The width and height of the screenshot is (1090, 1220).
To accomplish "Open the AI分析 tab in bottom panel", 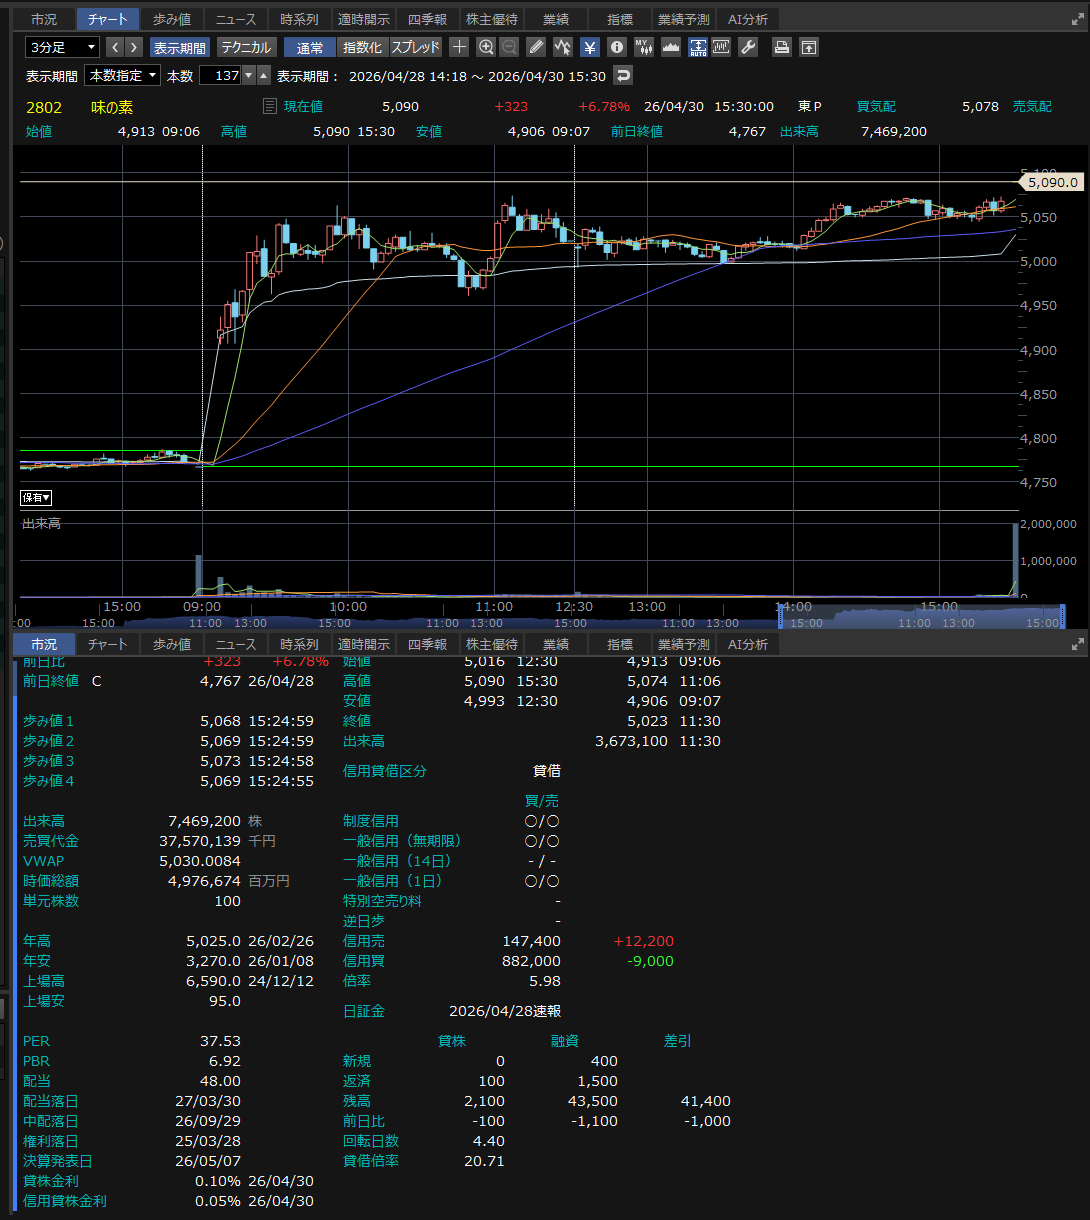I will tap(748, 645).
